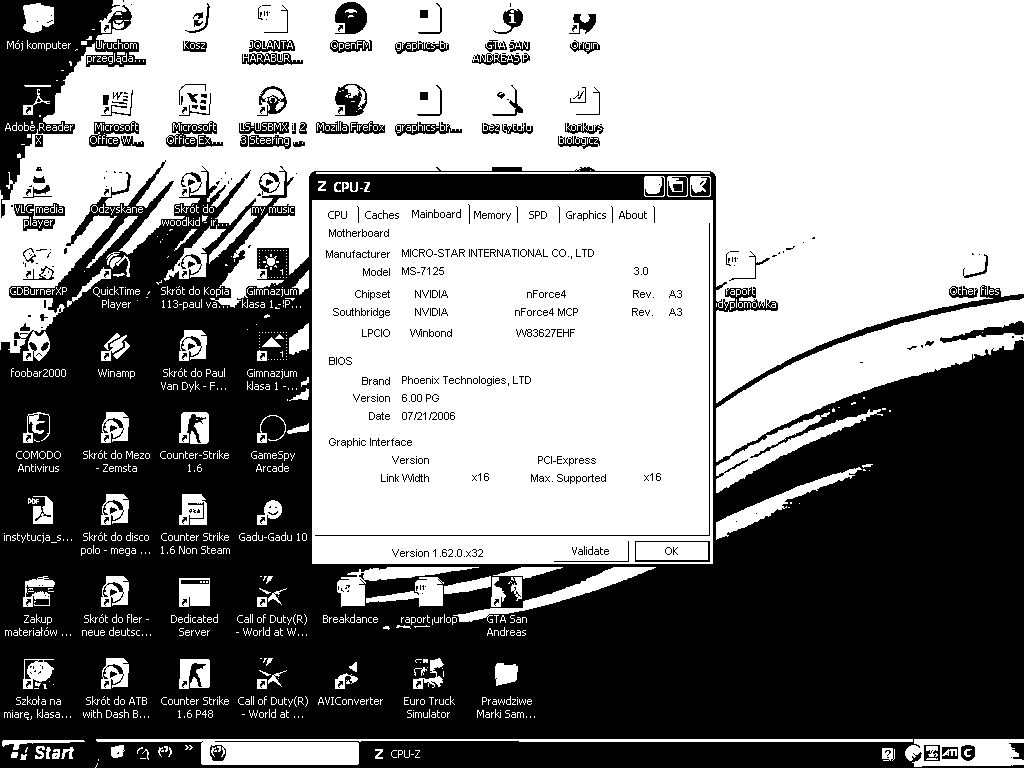Open VLC media player shortcut
The image size is (1024, 768).
38,185
